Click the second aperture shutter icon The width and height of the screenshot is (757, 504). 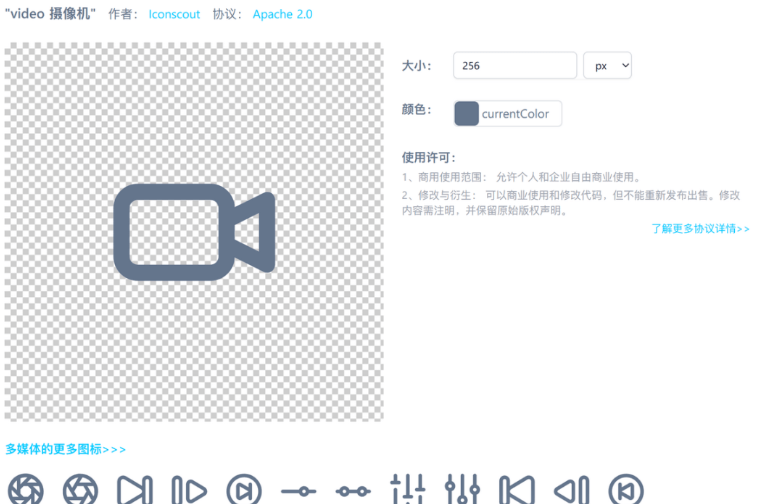[x=81, y=490]
